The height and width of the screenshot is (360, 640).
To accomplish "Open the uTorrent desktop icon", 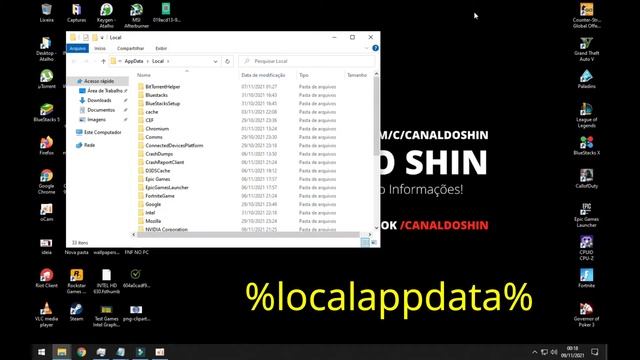I will [47, 79].
